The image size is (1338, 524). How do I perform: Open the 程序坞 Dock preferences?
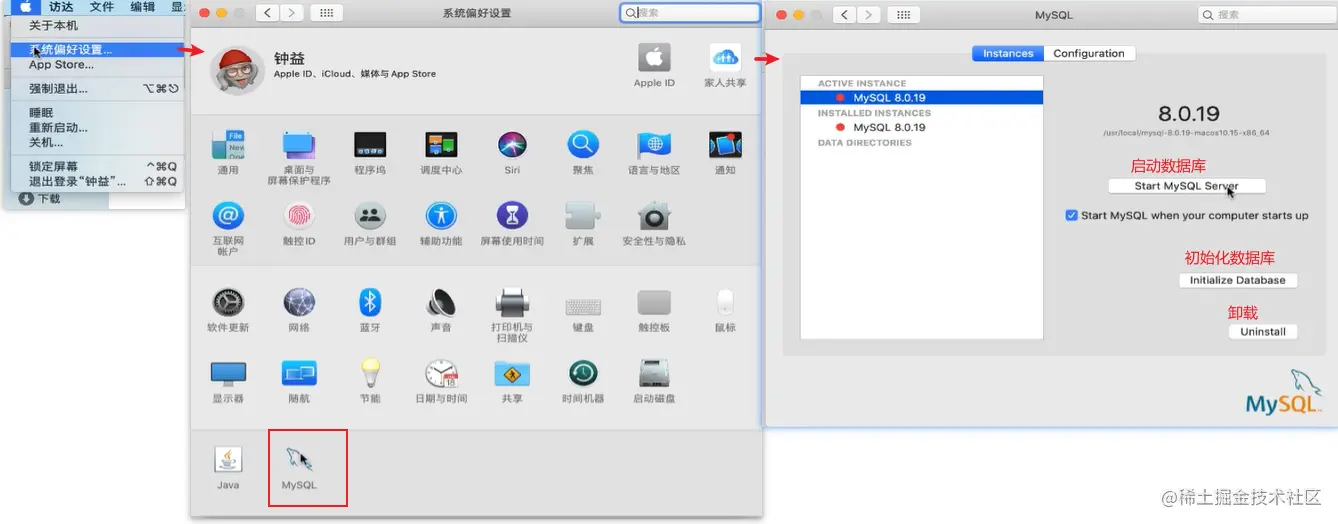[x=370, y=146]
